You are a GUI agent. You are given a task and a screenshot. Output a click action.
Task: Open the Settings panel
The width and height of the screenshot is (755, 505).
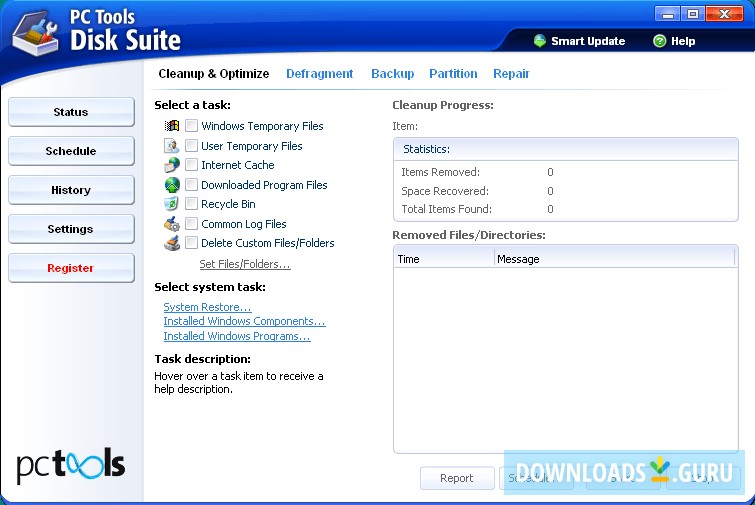[x=71, y=229]
